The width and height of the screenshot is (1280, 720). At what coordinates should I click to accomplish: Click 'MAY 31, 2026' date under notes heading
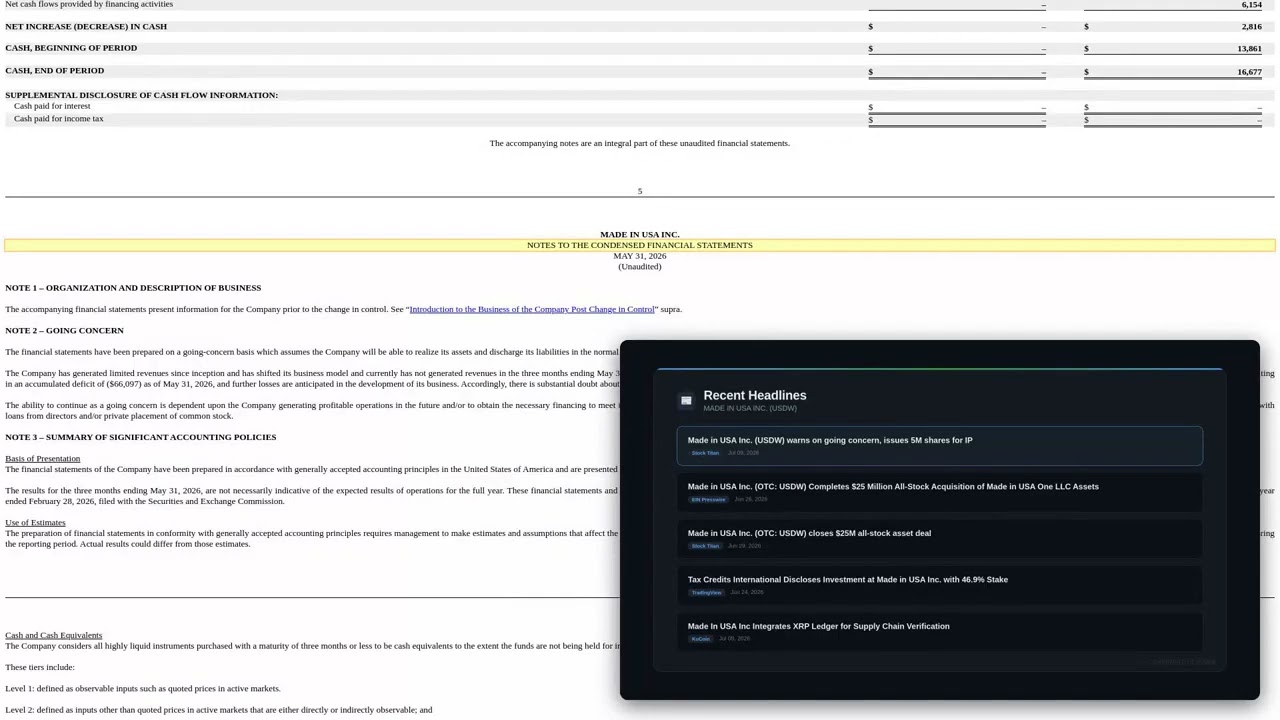click(640, 256)
